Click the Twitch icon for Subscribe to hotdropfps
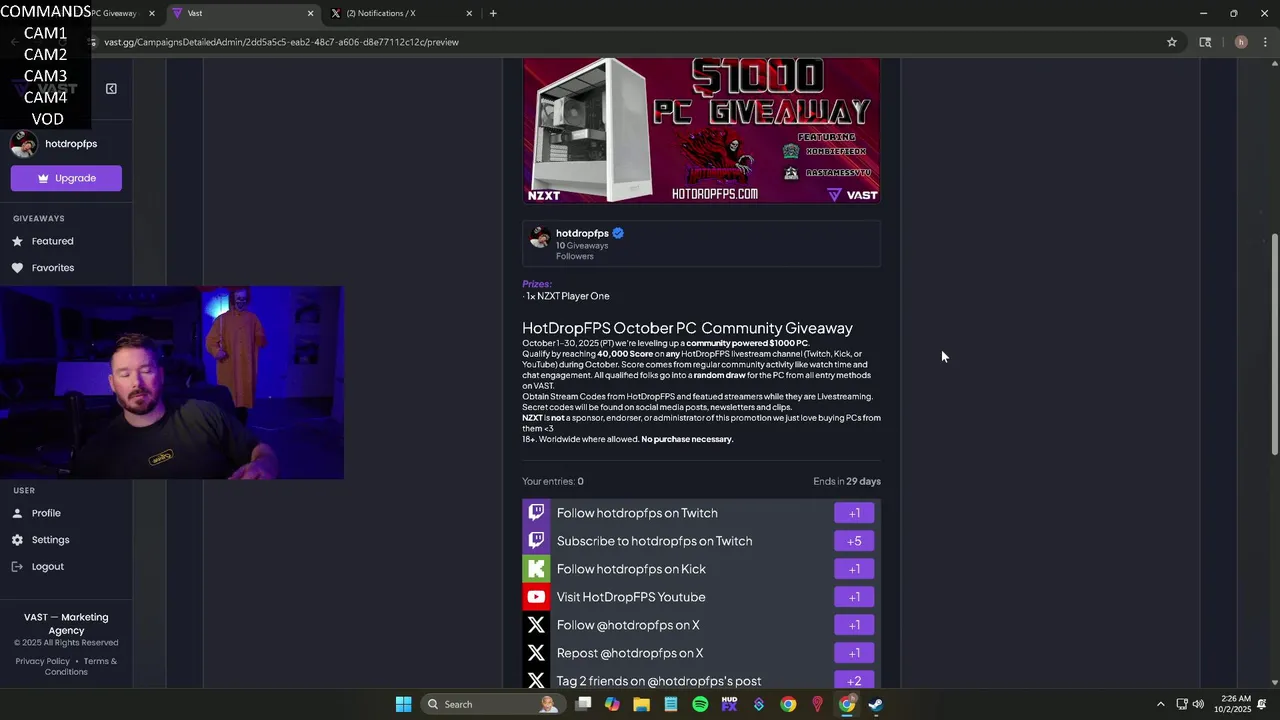Screen dimensions: 1280x720 (x=536, y=541)
